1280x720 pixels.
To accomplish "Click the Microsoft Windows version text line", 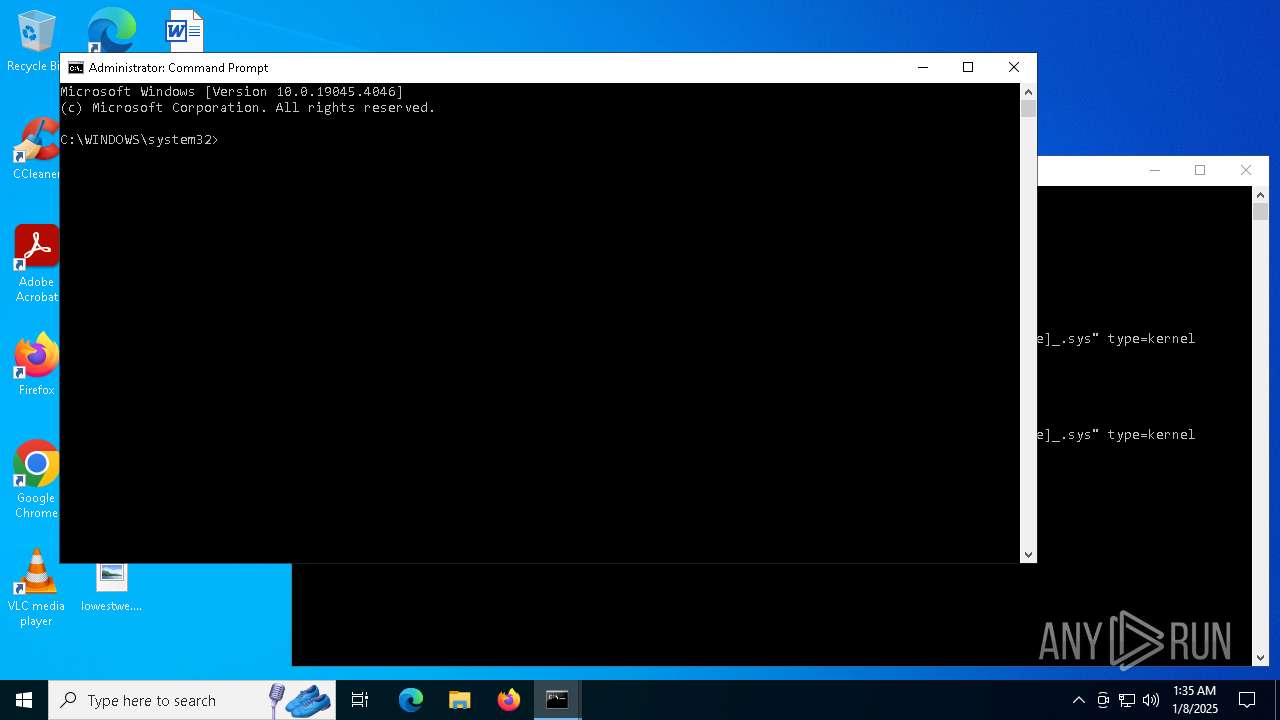I will [x=232, y=92].
